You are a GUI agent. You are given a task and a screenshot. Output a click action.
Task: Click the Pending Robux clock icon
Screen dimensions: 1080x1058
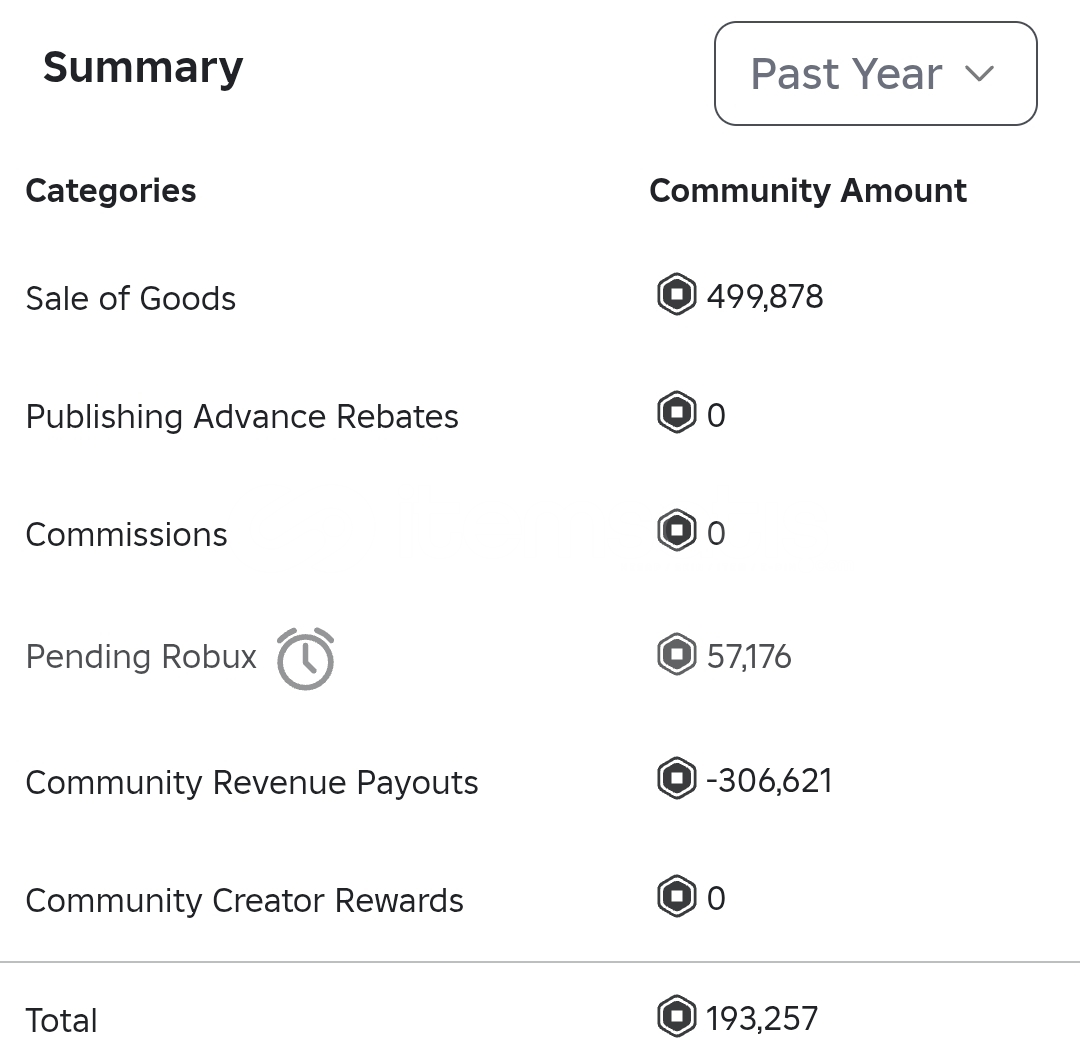point(305,658)
